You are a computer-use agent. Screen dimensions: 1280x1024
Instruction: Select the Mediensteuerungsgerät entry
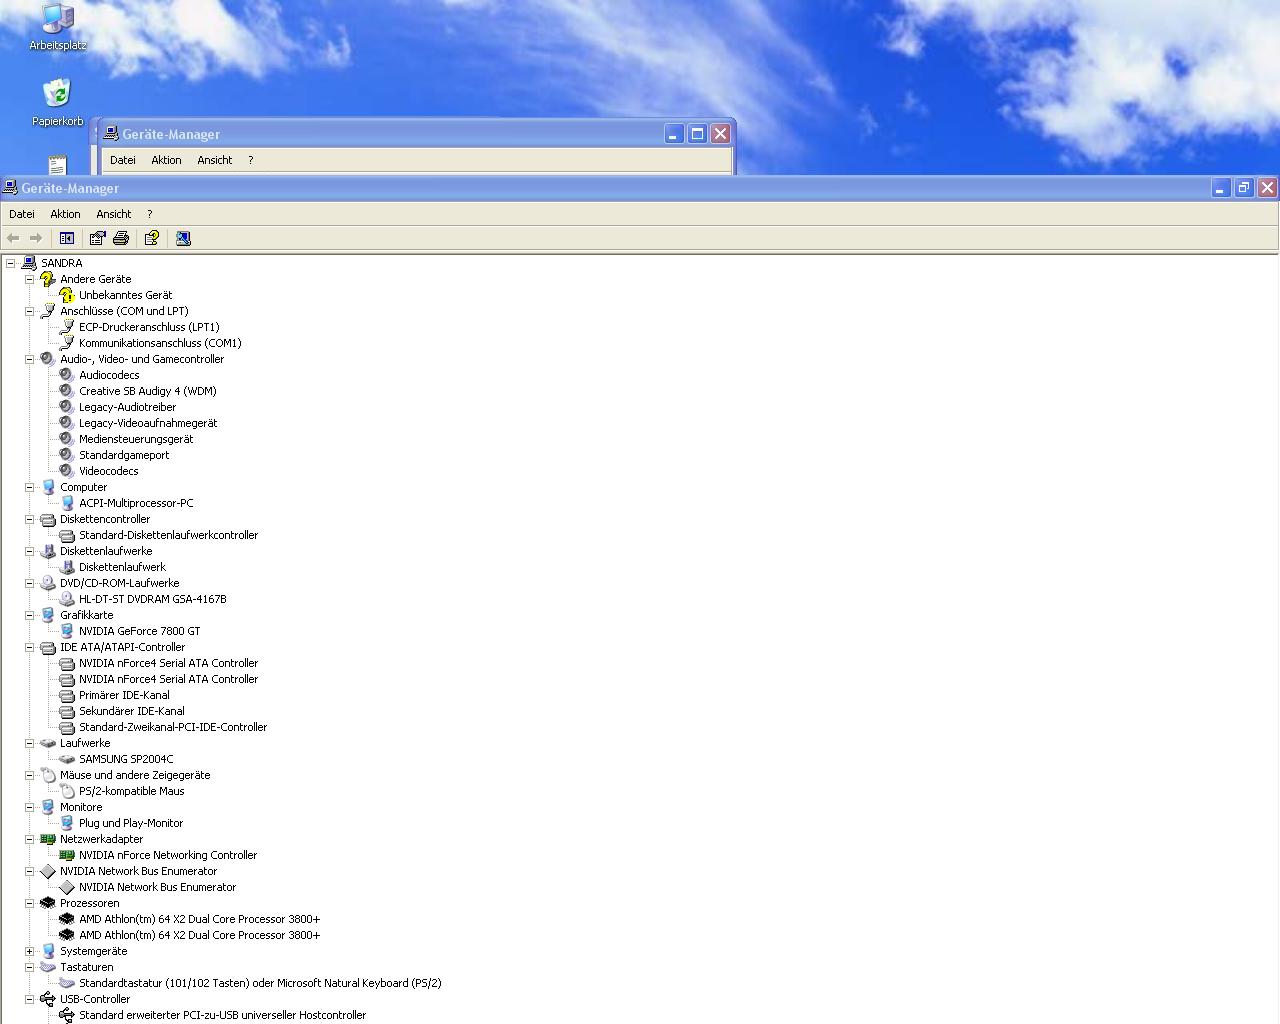[x=136, y=439]
